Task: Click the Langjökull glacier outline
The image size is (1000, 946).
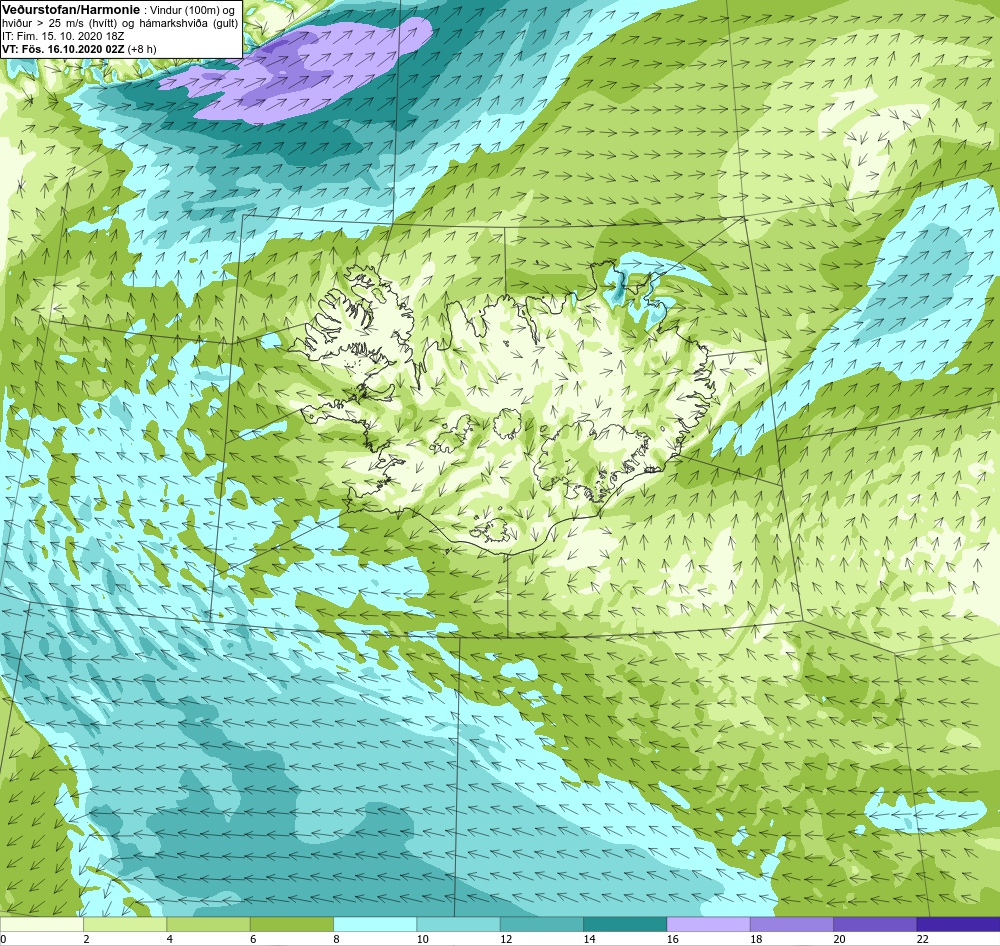Action: tap(454, 435)
